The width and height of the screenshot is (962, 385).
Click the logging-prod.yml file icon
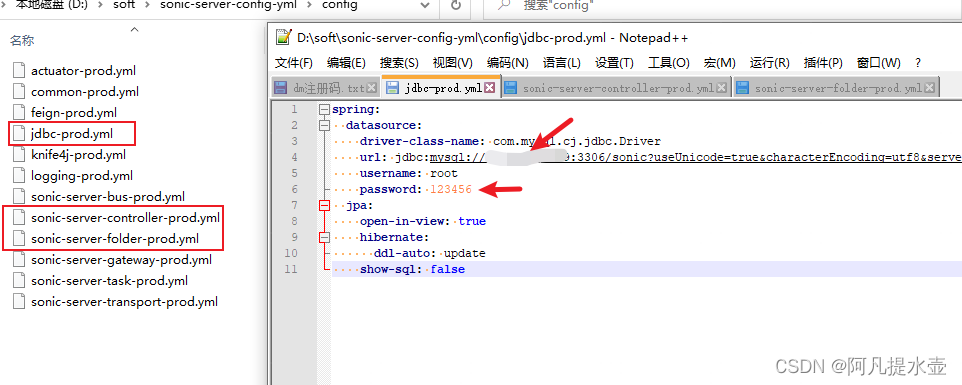click(x=20, y=176)
